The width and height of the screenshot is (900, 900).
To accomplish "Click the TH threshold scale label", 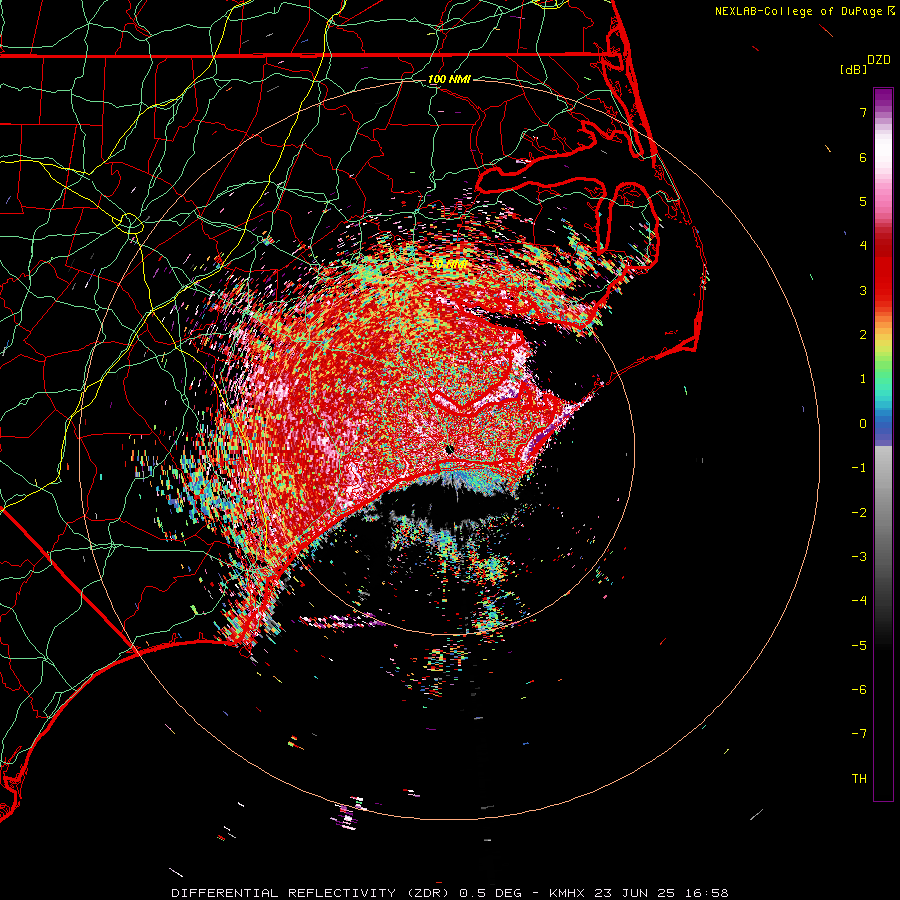I will click(x=859, y=779).
